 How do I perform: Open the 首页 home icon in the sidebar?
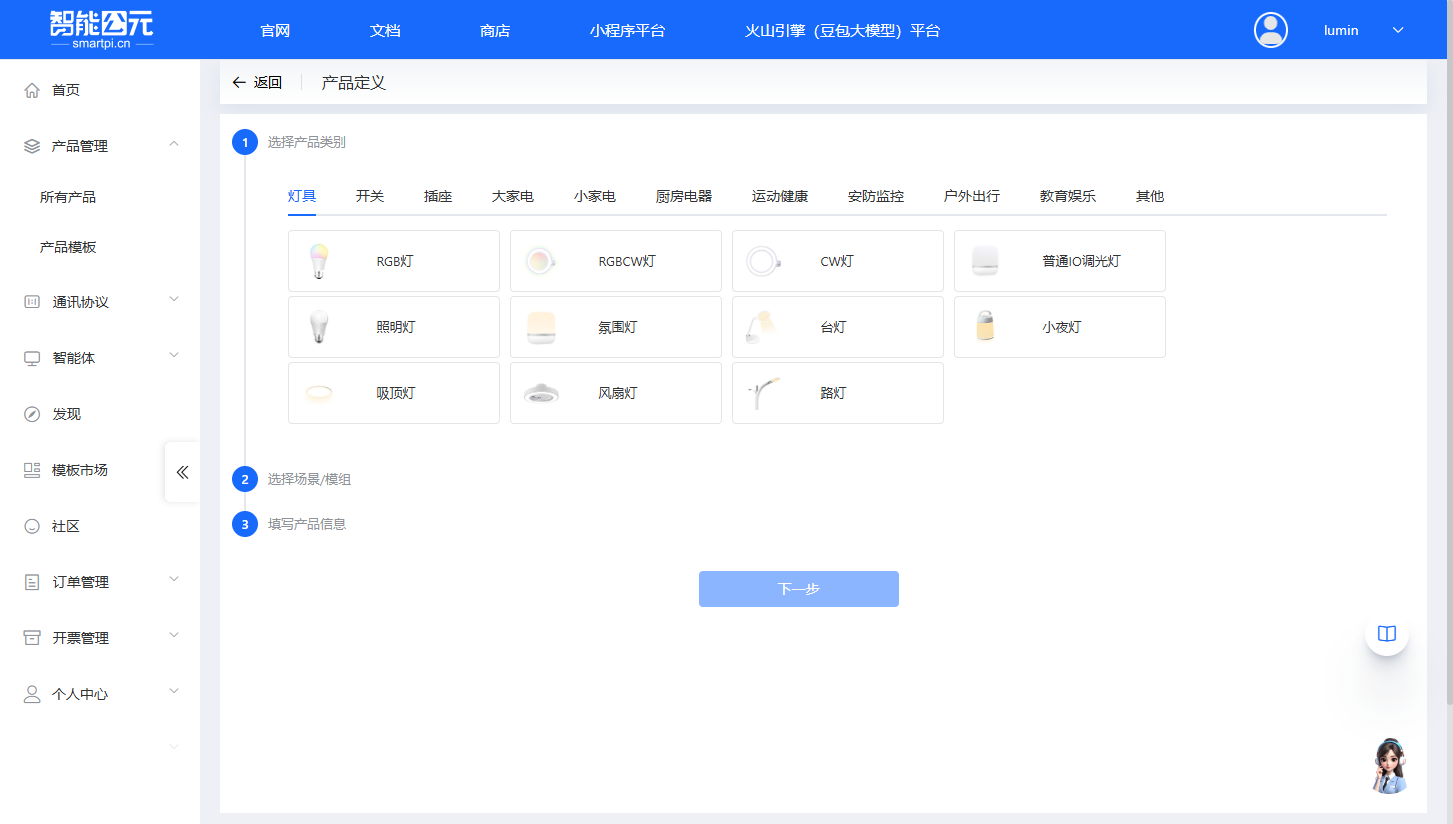point(31,89)
